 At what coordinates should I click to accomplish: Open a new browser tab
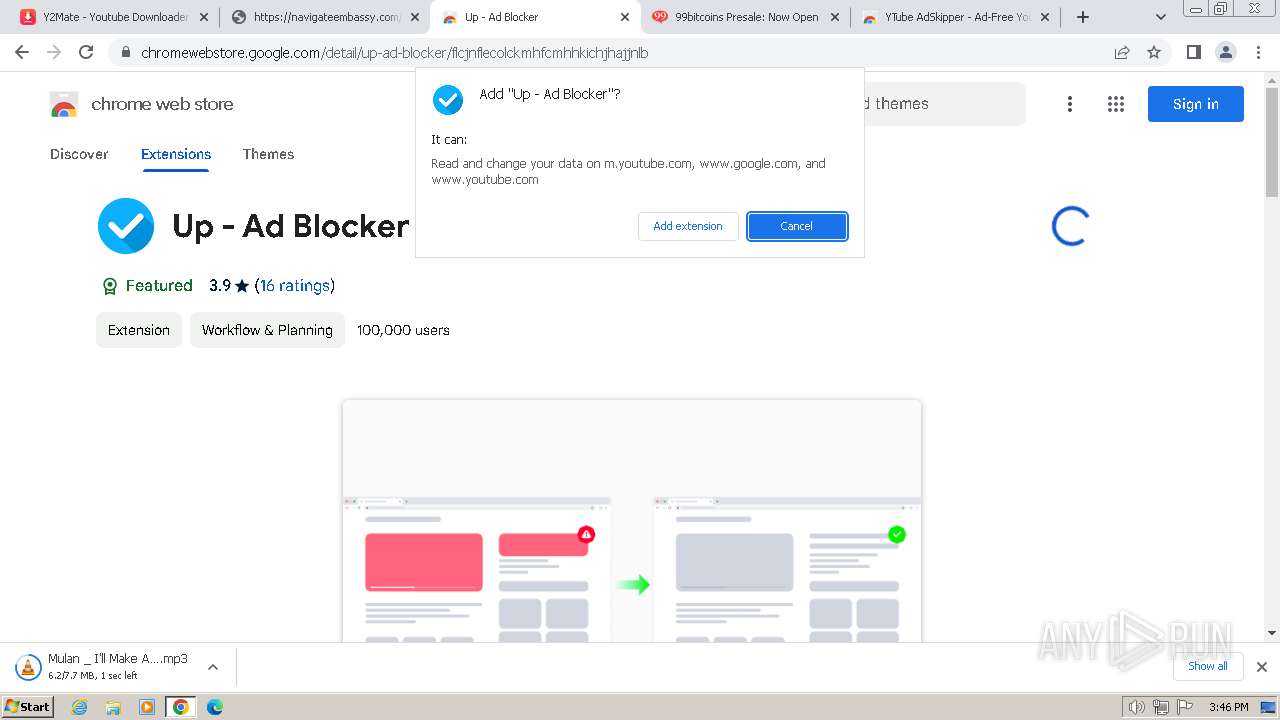(1083, 17)
